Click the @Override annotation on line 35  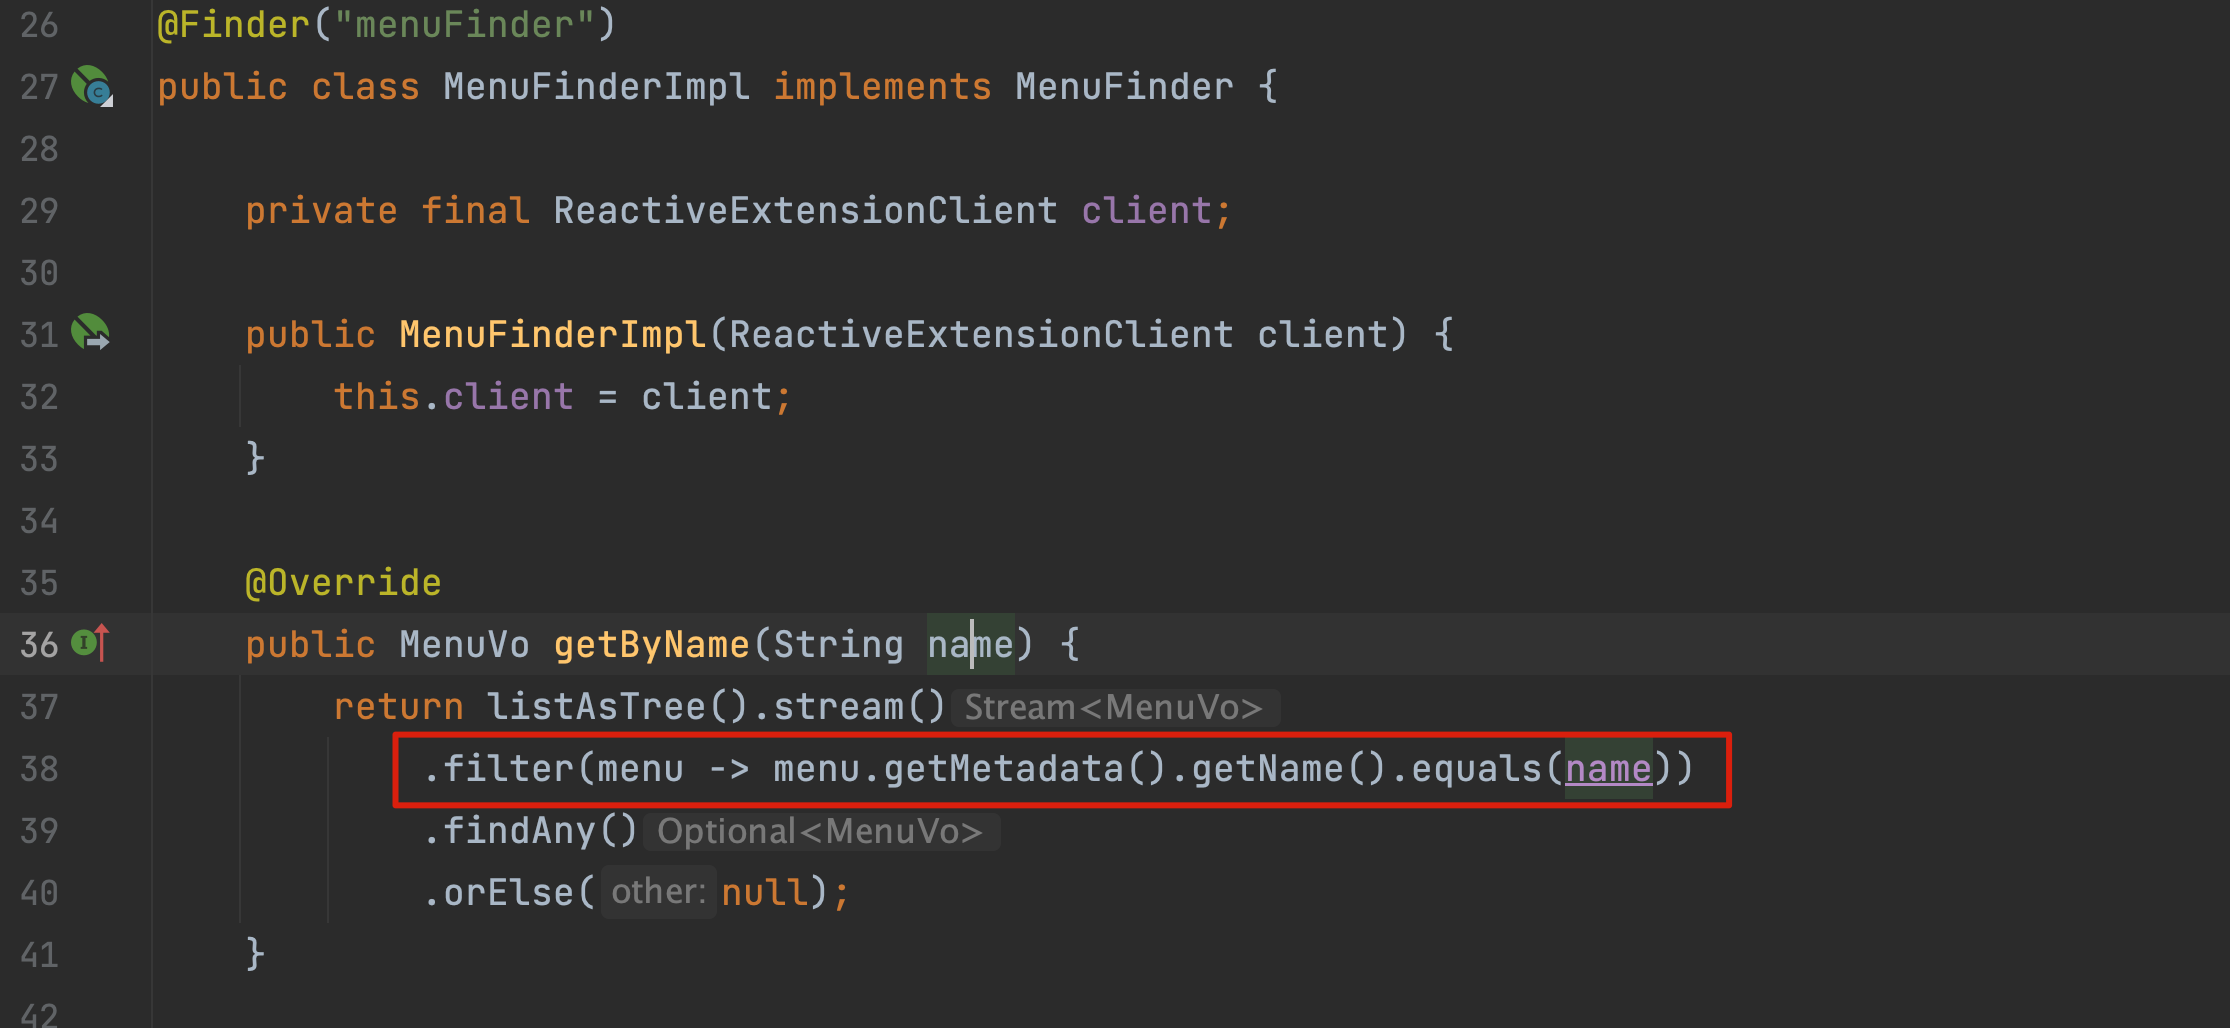pyautogui.click(x=342, y=583)
